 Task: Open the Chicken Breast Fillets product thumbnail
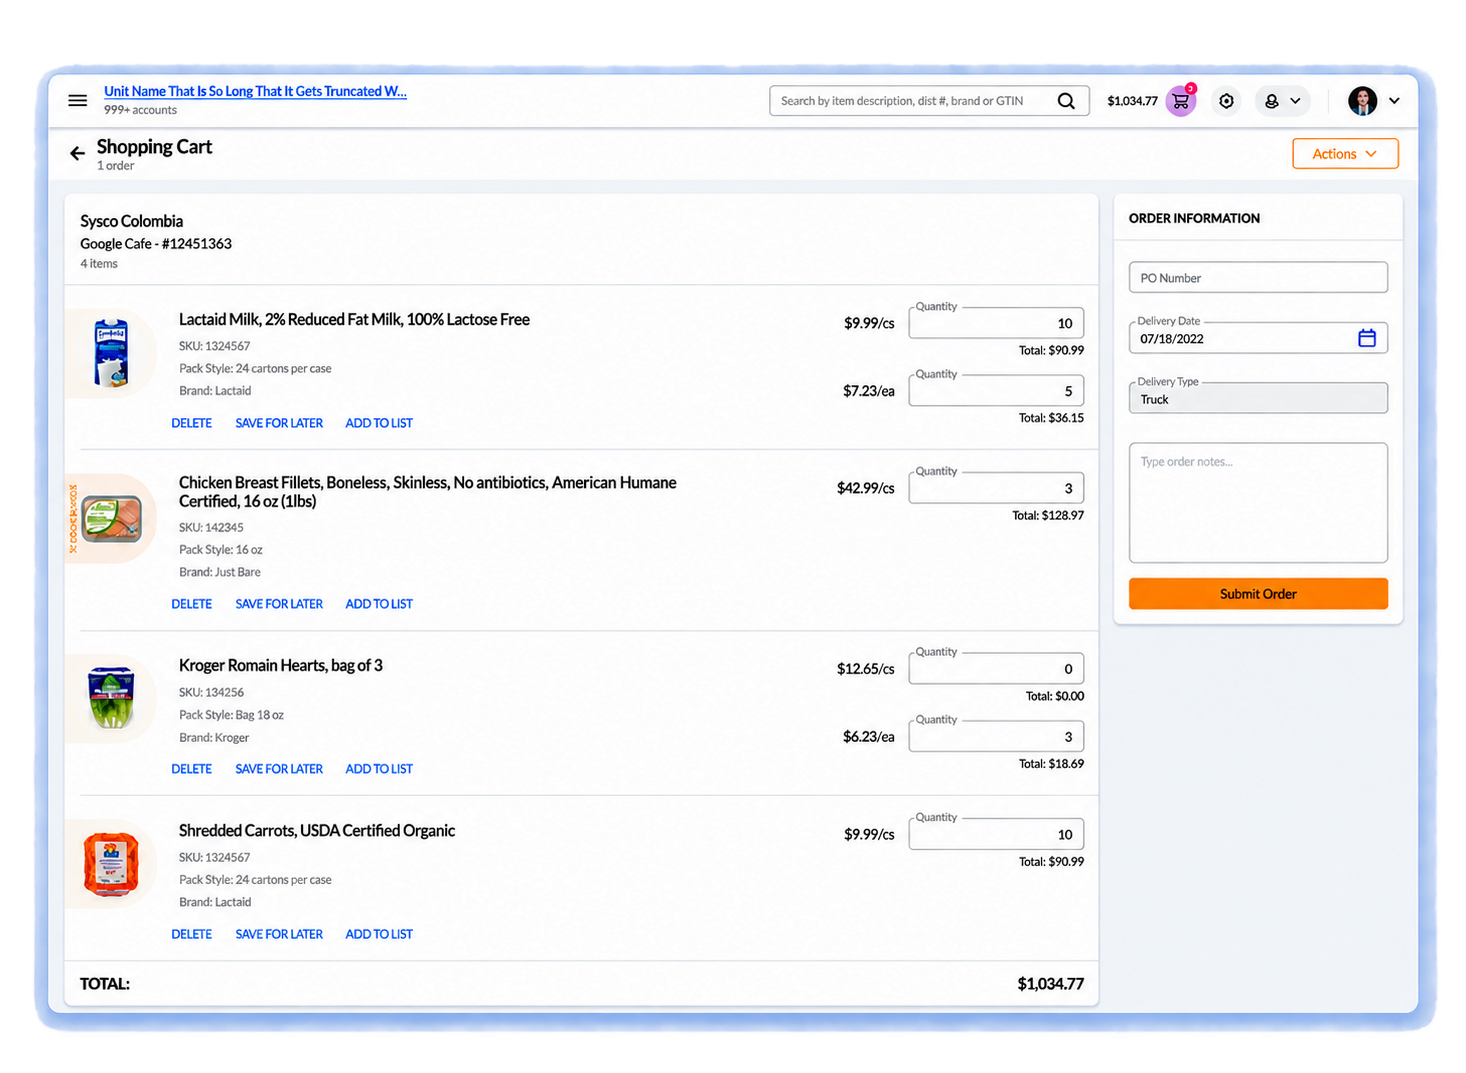pos(111,518)
